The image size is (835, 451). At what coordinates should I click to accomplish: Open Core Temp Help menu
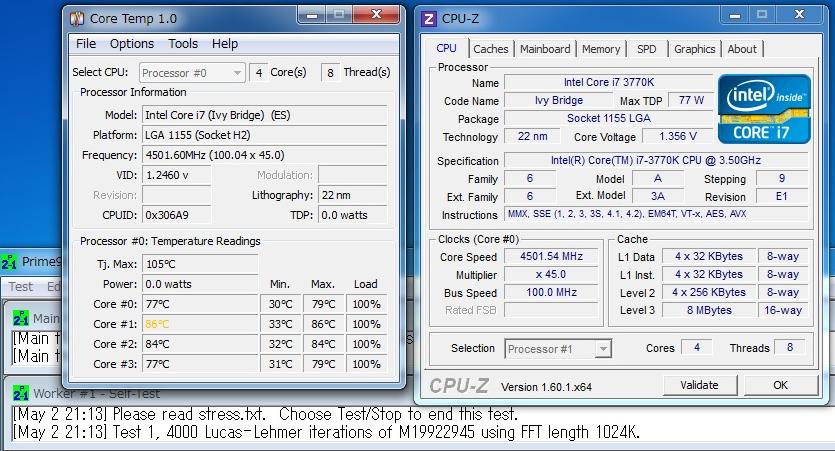225,44
